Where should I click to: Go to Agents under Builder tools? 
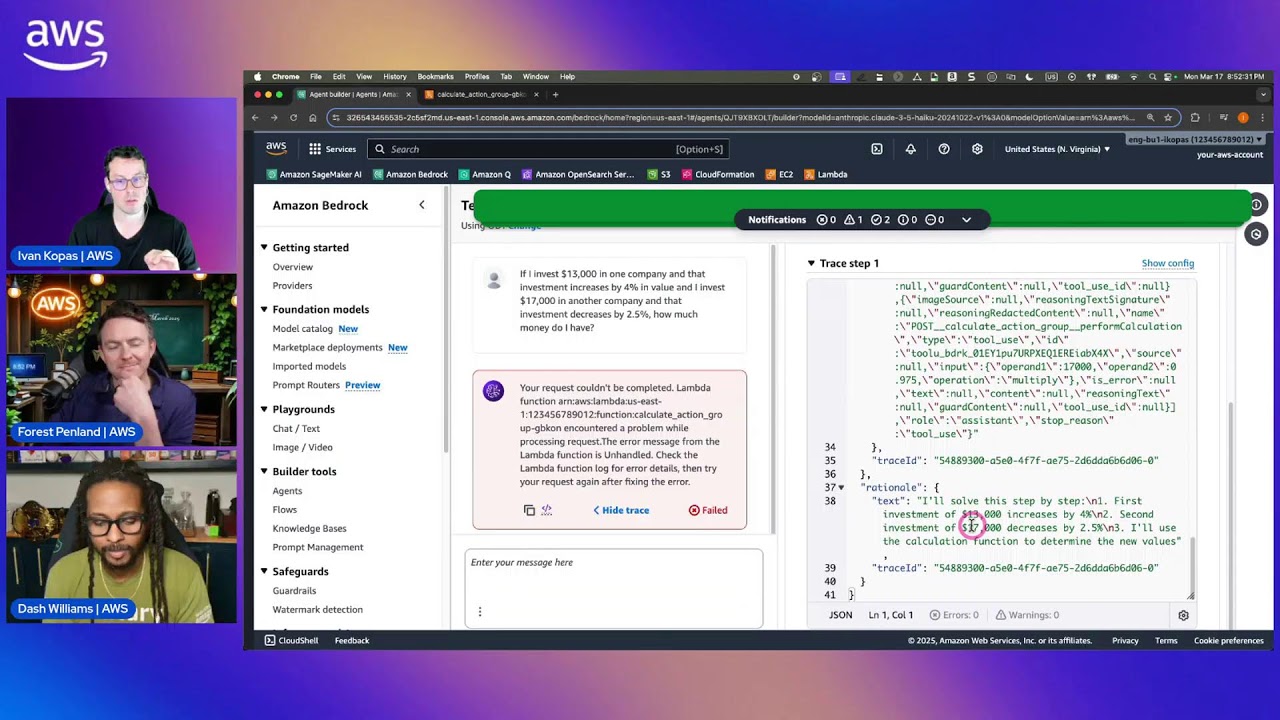click(287, 491)
